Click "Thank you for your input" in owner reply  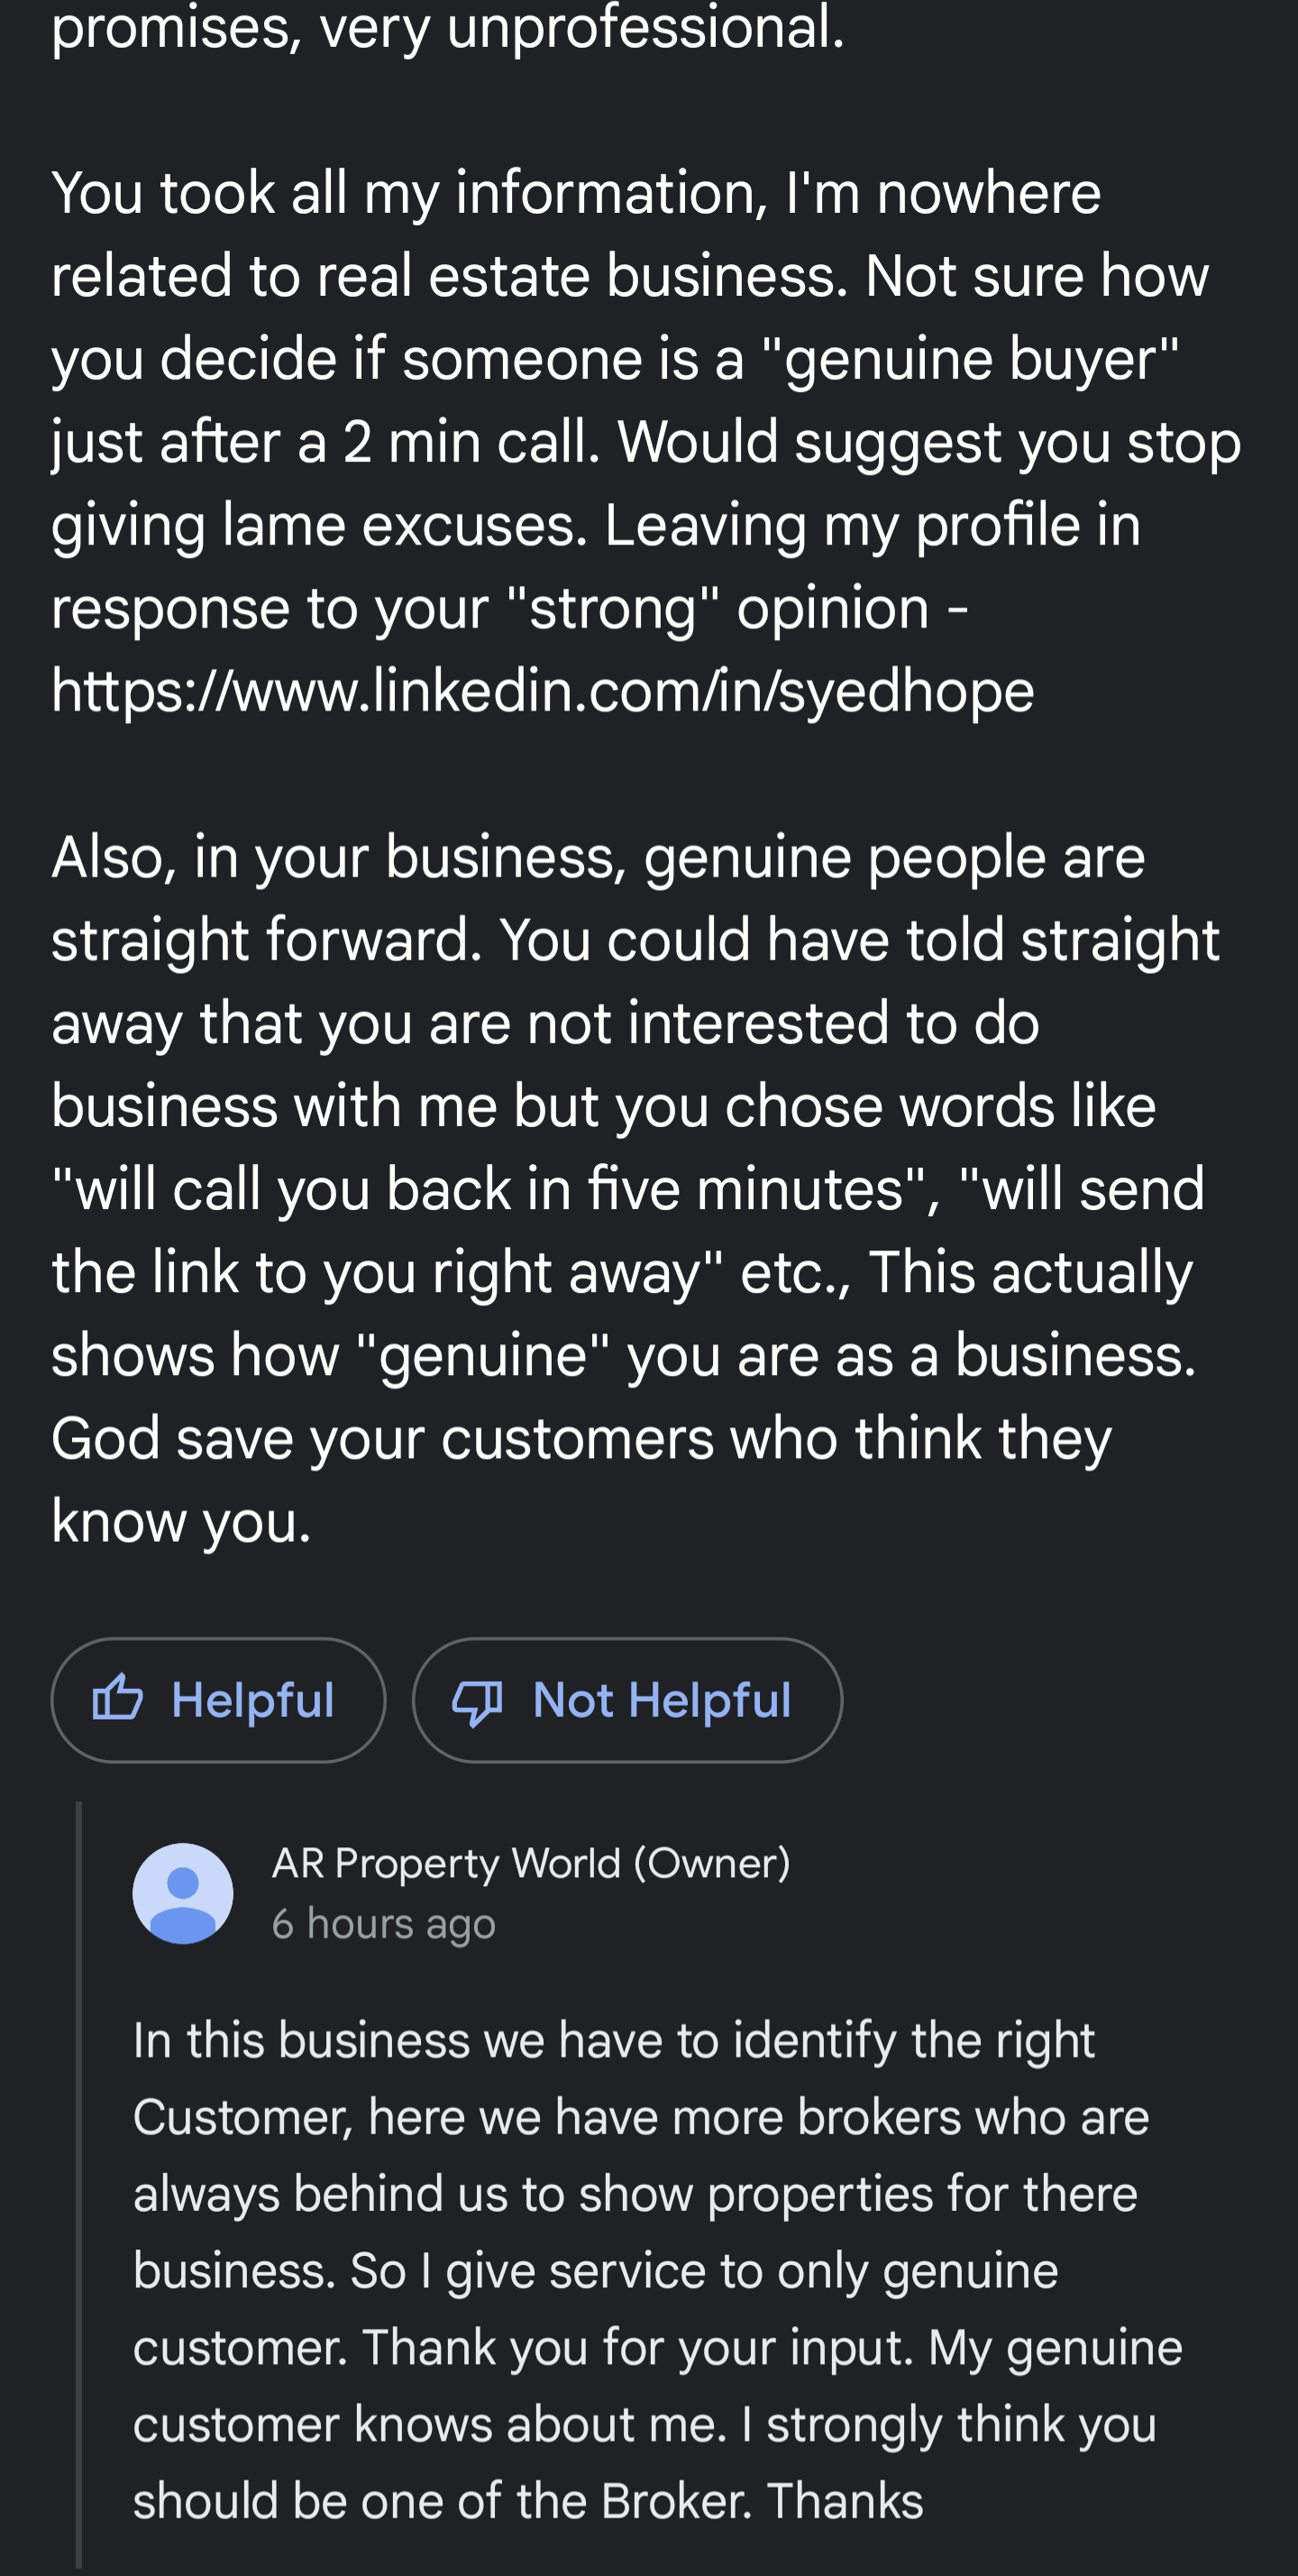pyautogui.click(x=637, y=2347)
